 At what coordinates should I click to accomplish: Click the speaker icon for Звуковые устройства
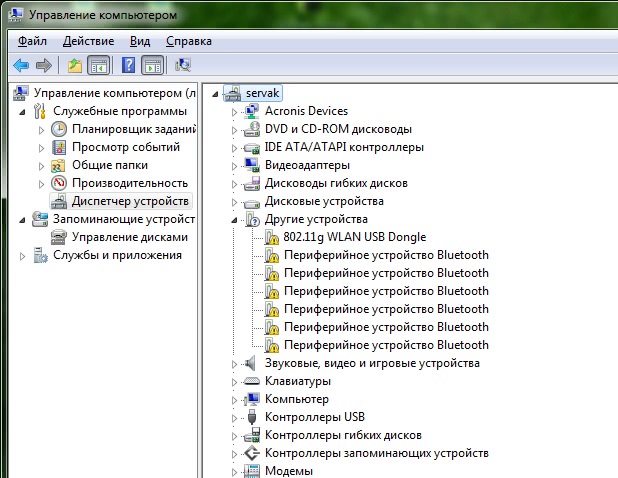(250, 363)
